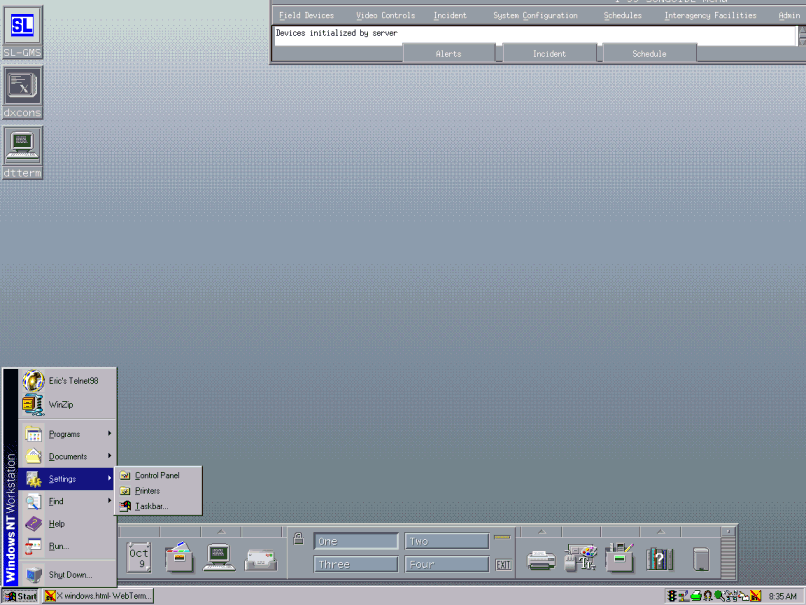Click the printer icon in the panel

541,559
